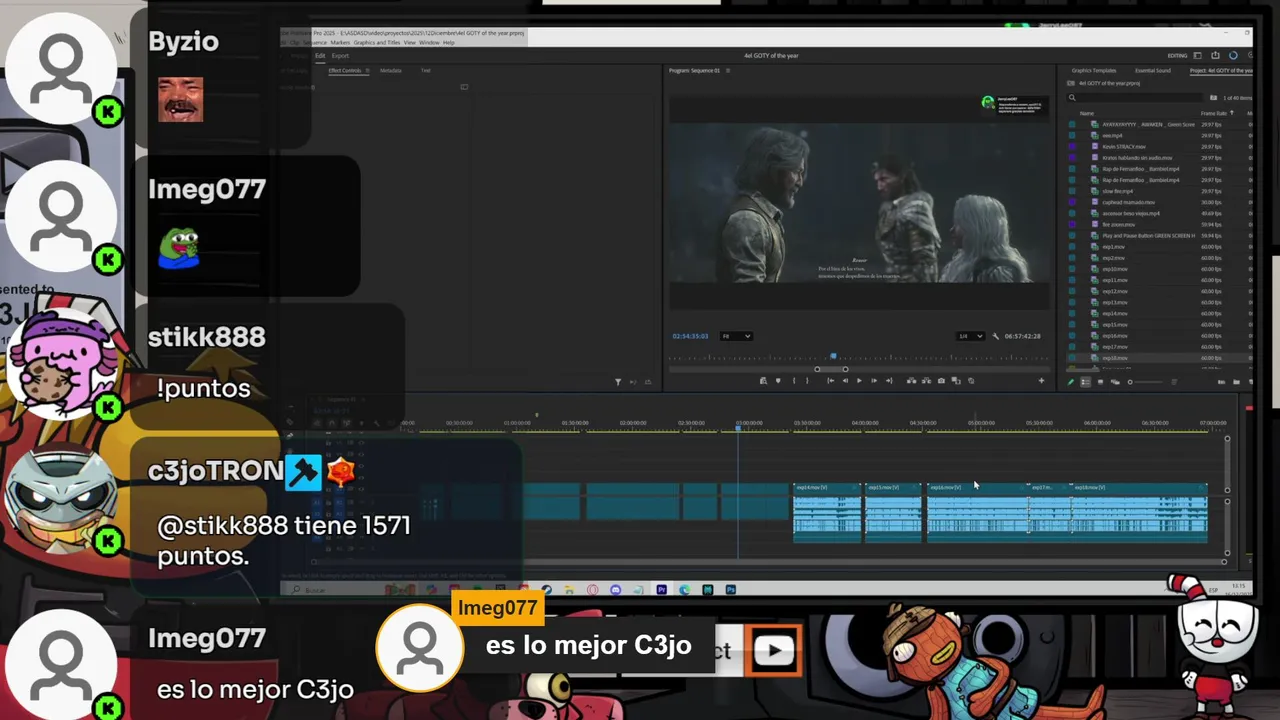Switch Project panel to List View
The width and height of the screenshot is (1280, 720).
(x=1085, y=382)
